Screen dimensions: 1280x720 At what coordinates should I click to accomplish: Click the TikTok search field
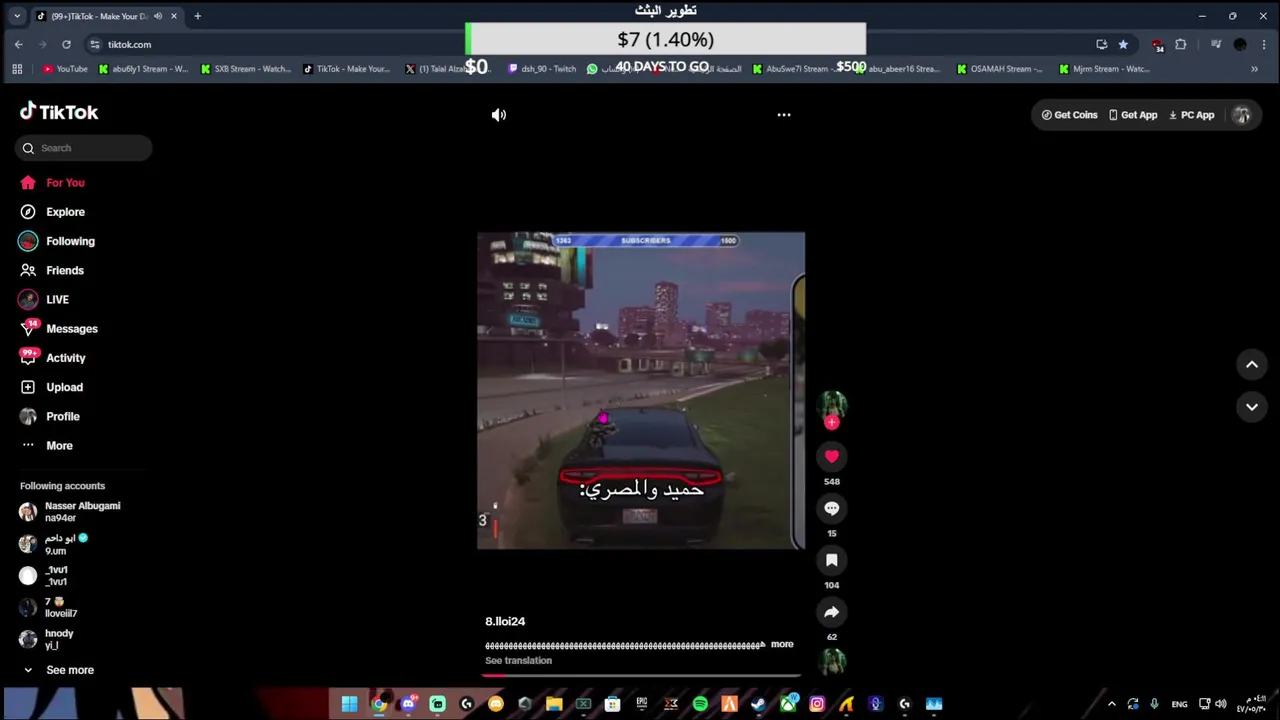(x=84, y=148)
